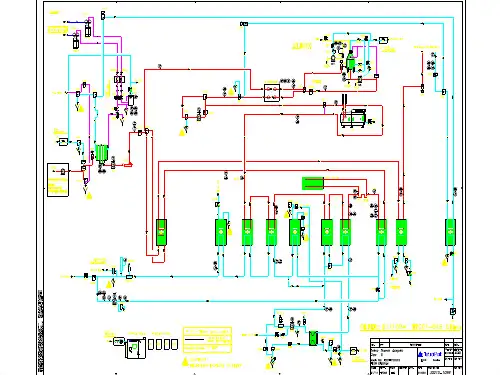This screenshot has width=500, height=375.
Task: Click the vertical text along the left margin
Action: pos(40,331)
